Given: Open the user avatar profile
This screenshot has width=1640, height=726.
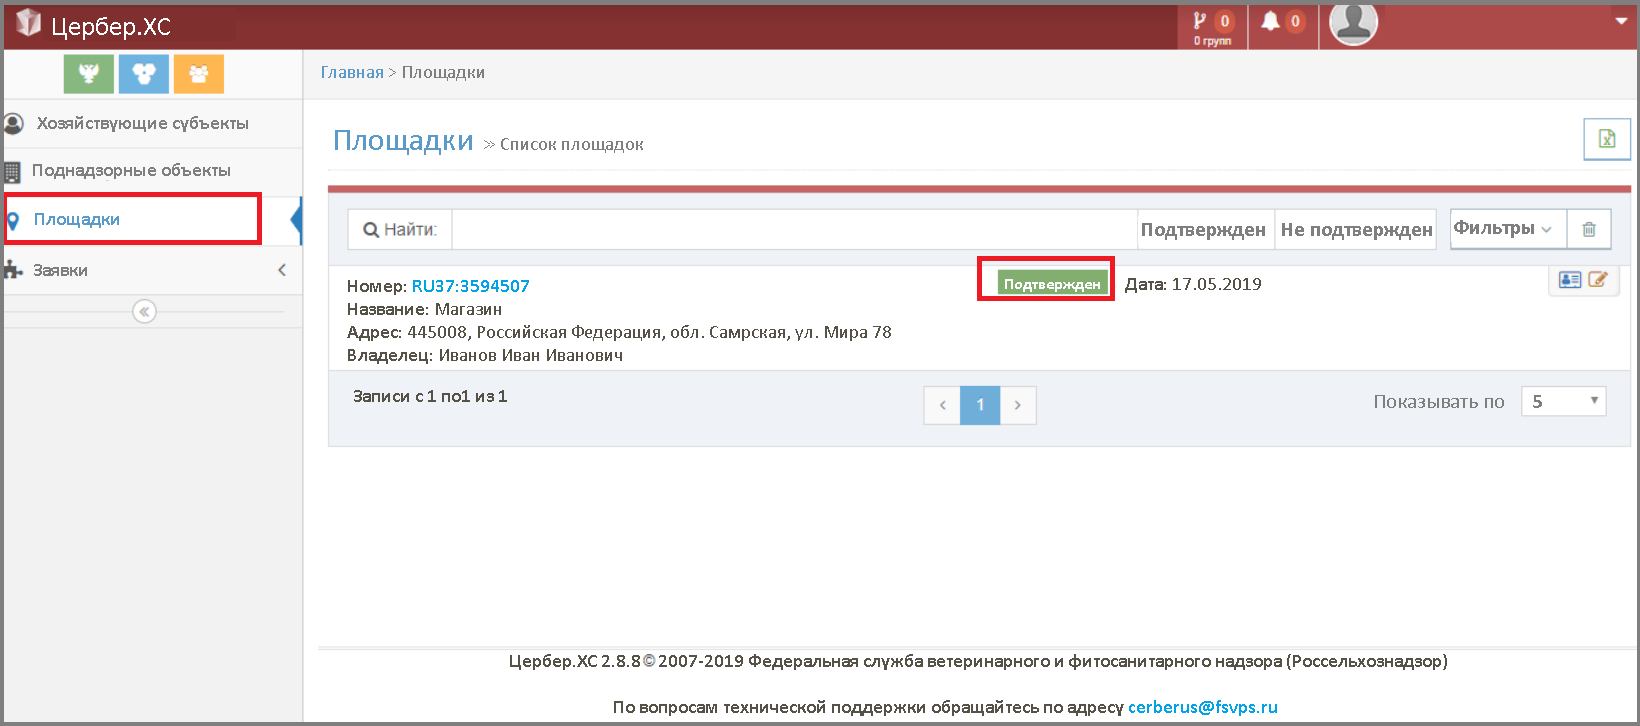Looking at the screenshot, I should (1353, 23).
